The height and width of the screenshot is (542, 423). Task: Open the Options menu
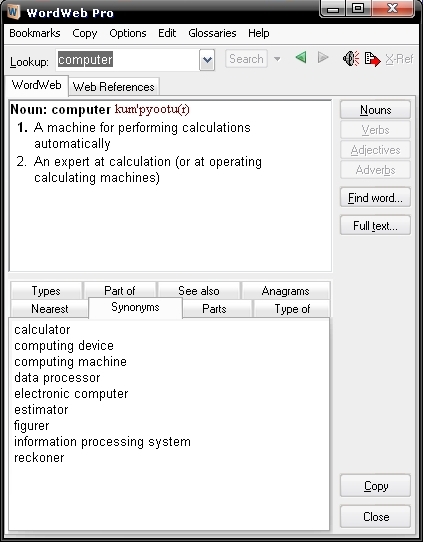128,33
